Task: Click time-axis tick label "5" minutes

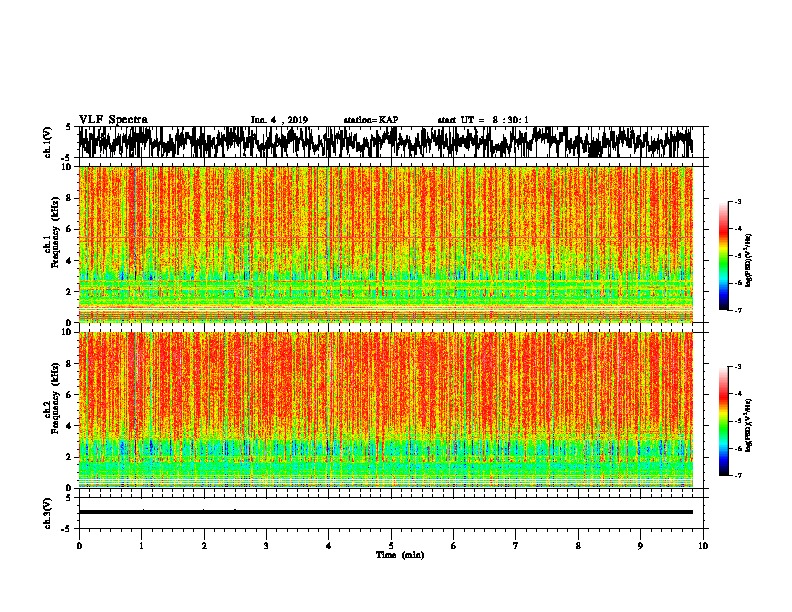Action: click(391, 546)
